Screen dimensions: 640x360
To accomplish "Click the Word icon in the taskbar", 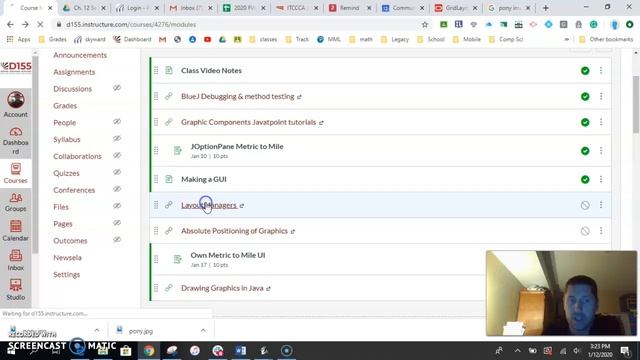I will [240, 350].
